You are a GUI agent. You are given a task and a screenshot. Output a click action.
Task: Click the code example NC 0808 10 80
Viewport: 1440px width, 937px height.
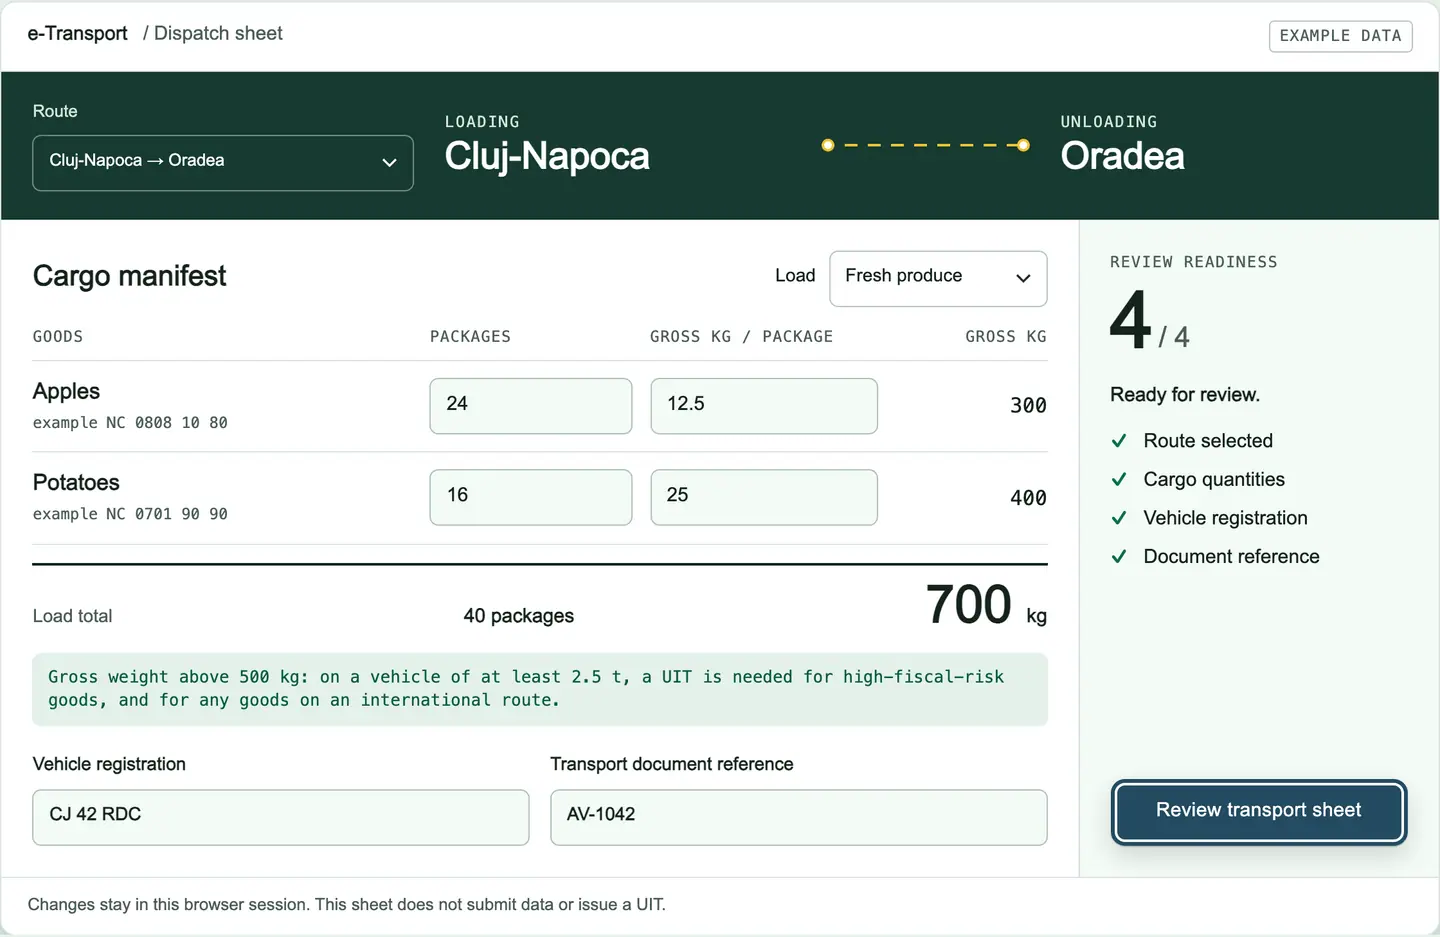pyautogui.click(x=130, y=423)
